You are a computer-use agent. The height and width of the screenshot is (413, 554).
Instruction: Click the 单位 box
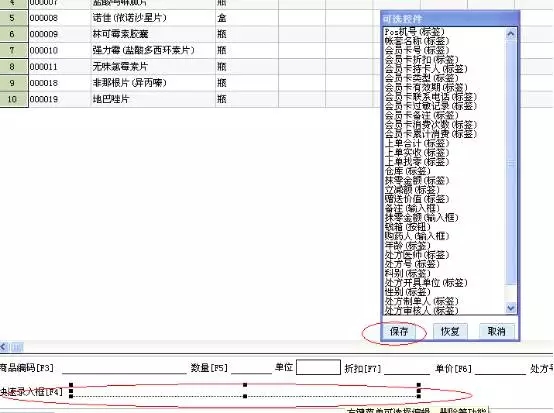pos(318,367)
